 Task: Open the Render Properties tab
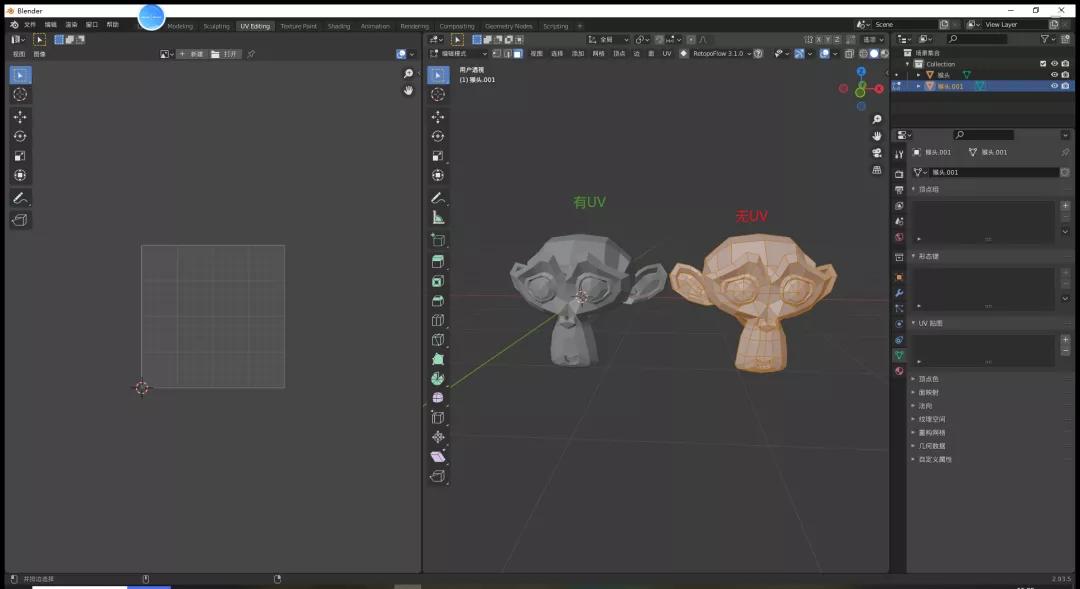click(x=899, y=175)
